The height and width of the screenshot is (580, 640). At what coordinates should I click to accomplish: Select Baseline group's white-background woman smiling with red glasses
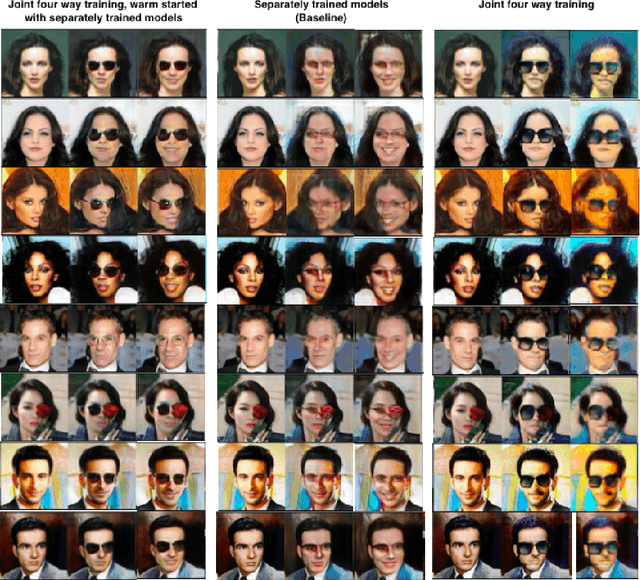click(389, 133)
